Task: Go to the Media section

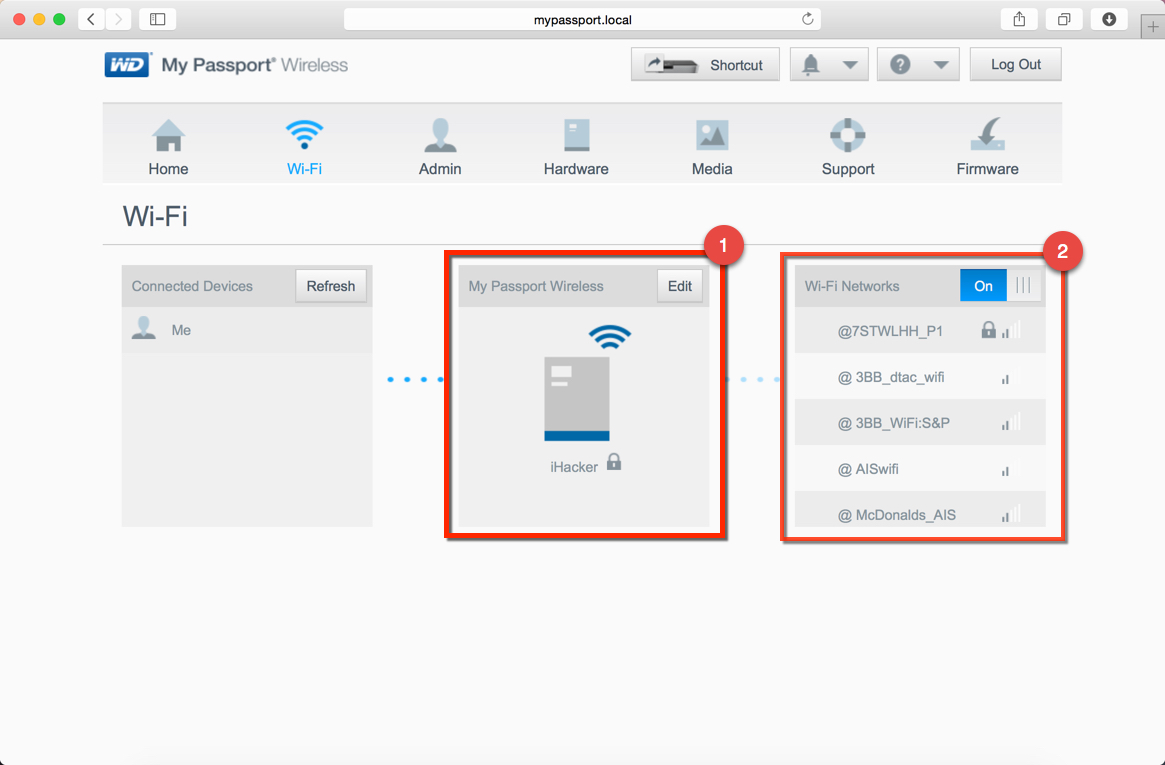Action: (712, 148)
